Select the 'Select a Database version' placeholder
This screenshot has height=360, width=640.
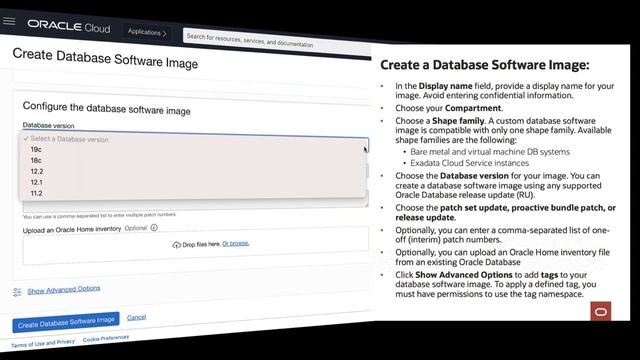coord(69,139)
